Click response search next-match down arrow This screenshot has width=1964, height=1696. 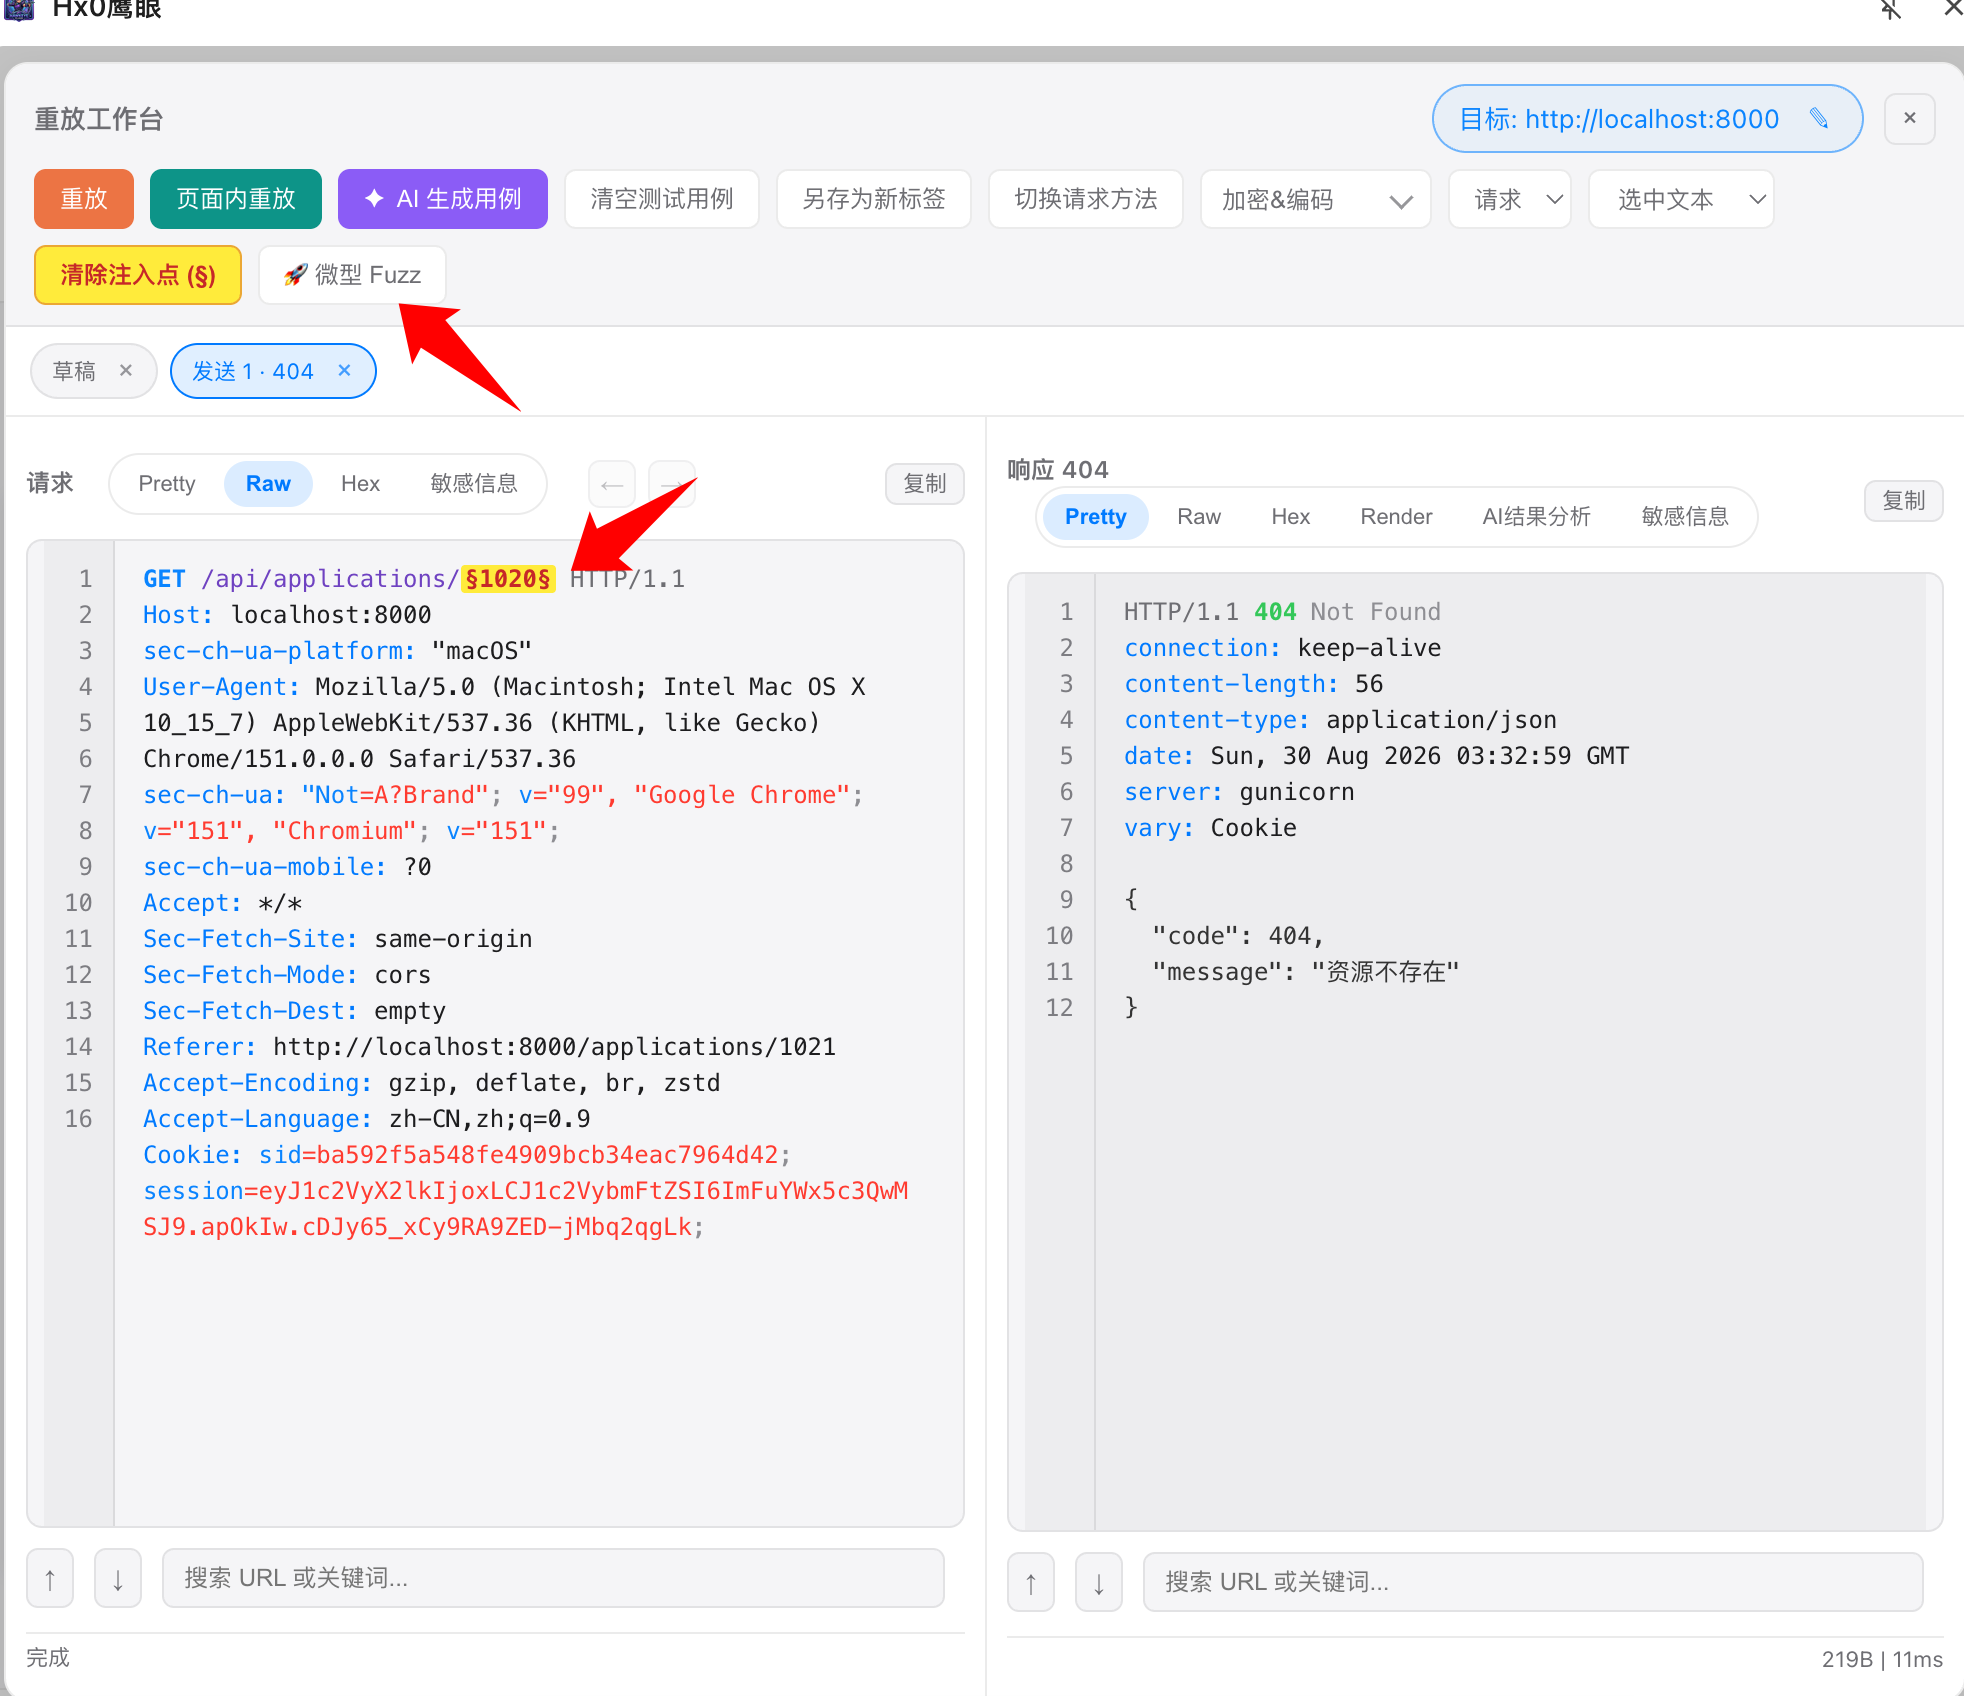pyautogui.click(x=1099, y=1583)
